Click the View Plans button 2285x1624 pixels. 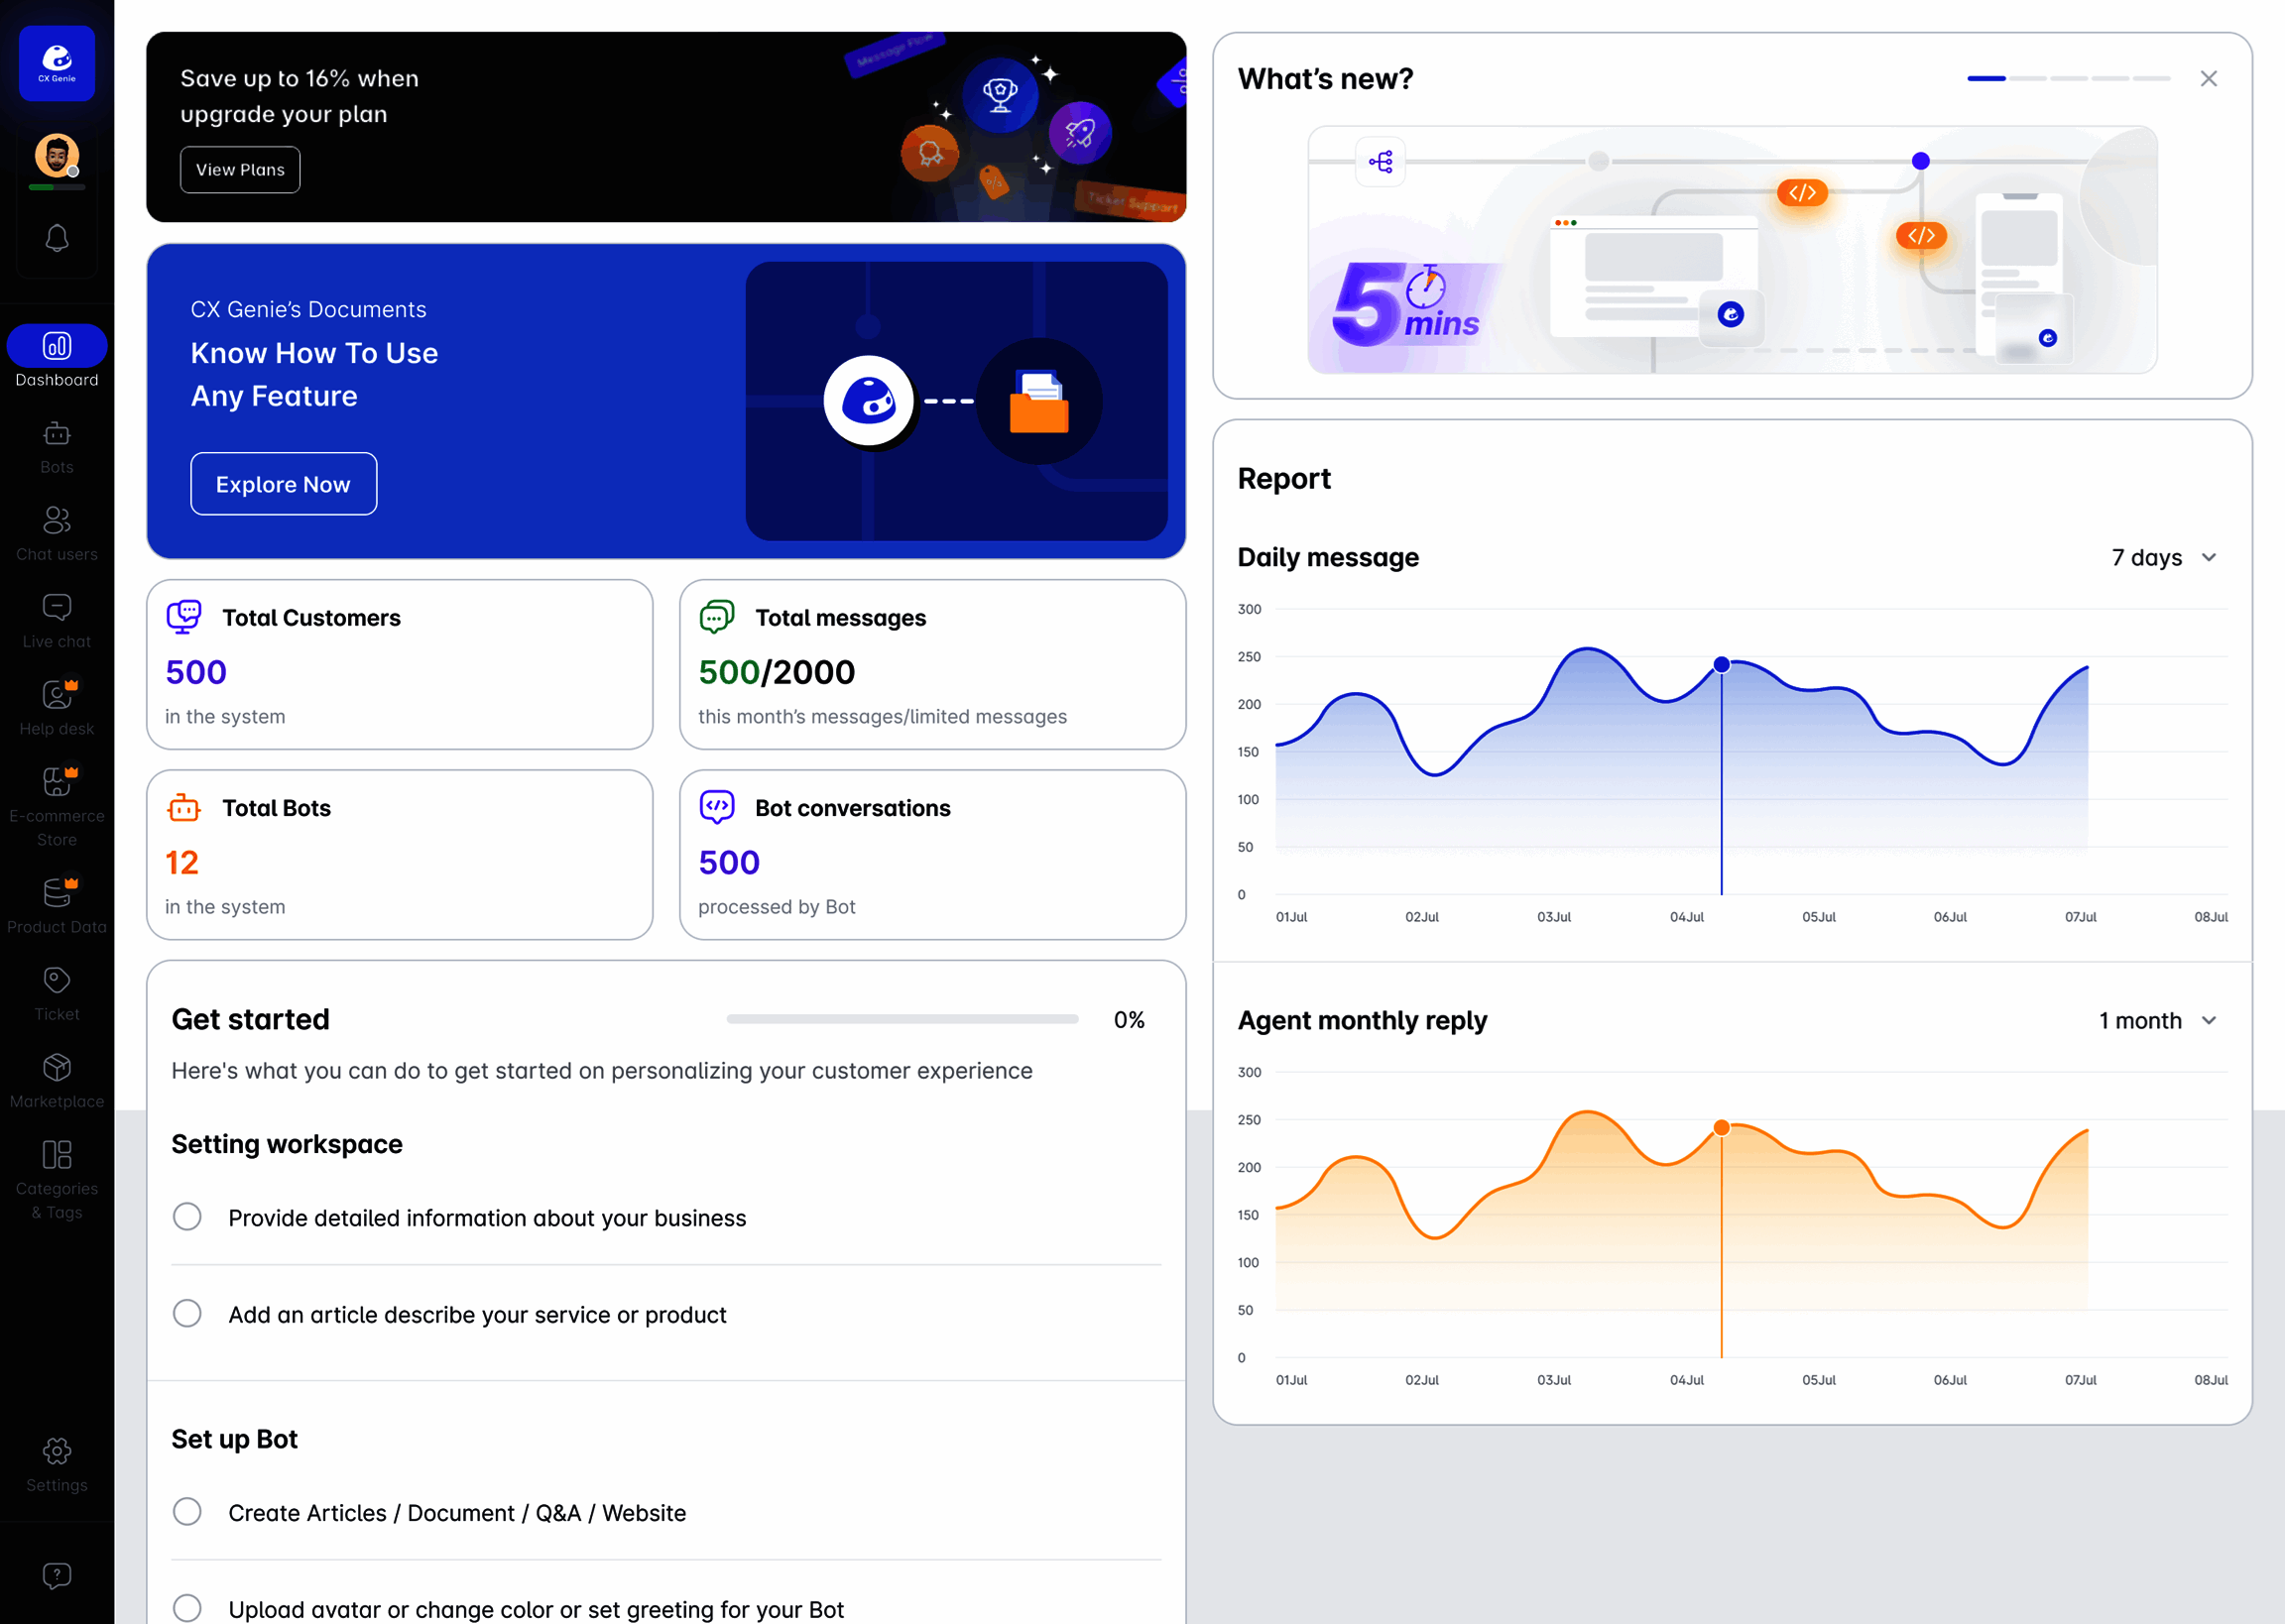pyautogui.click(x=240, y=170)
